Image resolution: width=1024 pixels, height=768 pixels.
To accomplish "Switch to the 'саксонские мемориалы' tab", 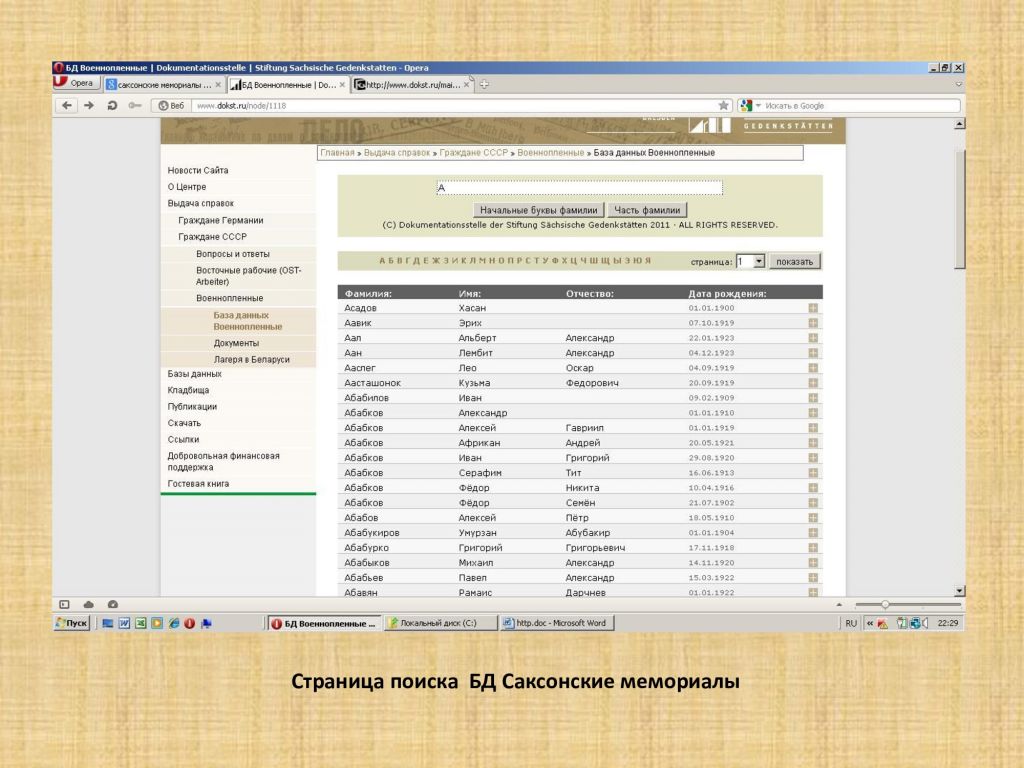I will (x=164, y=85).
